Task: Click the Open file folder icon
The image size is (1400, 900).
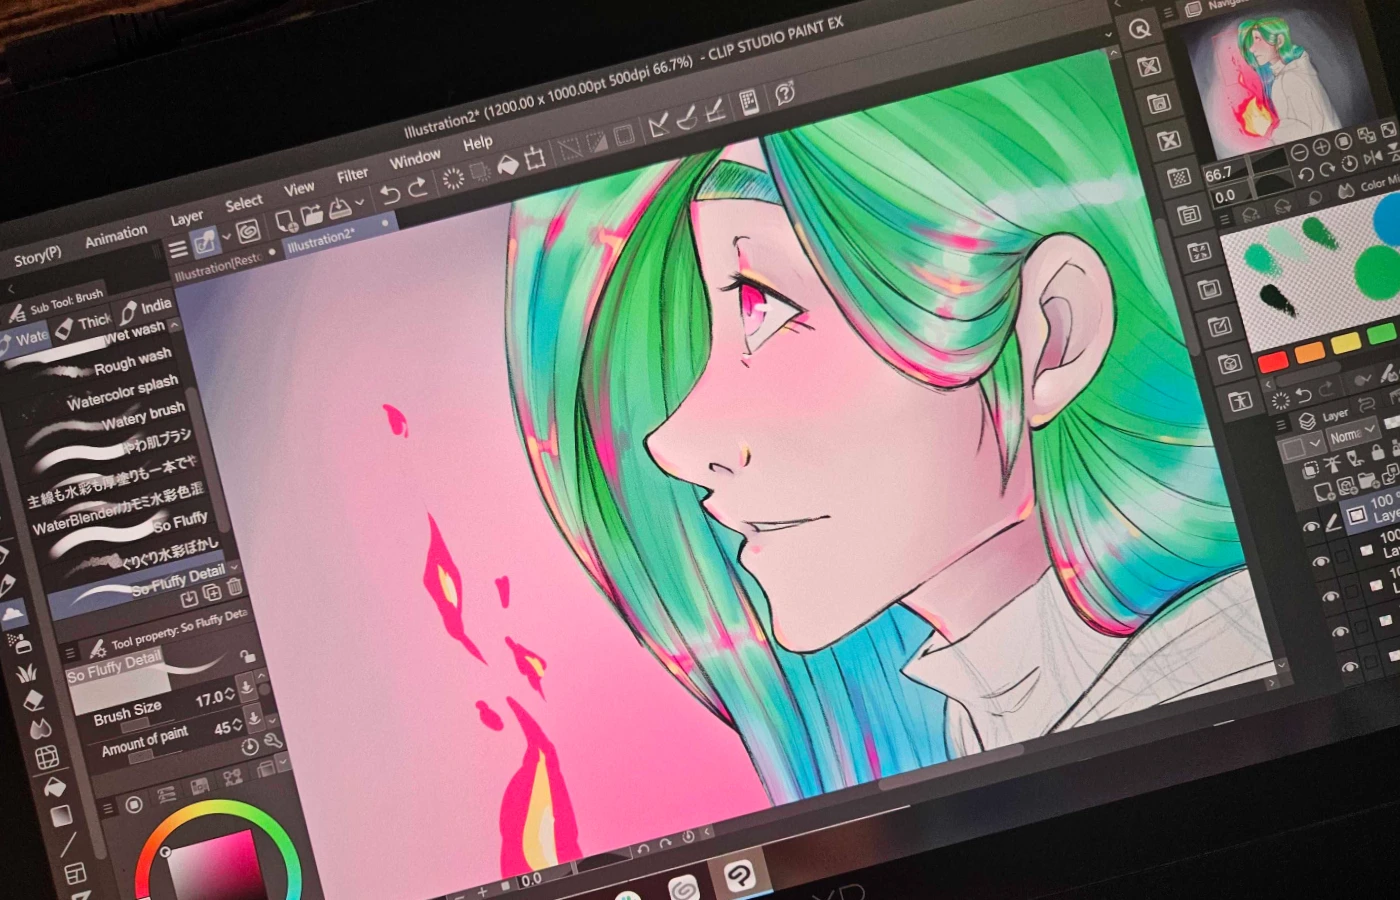Action: point(312,213)
